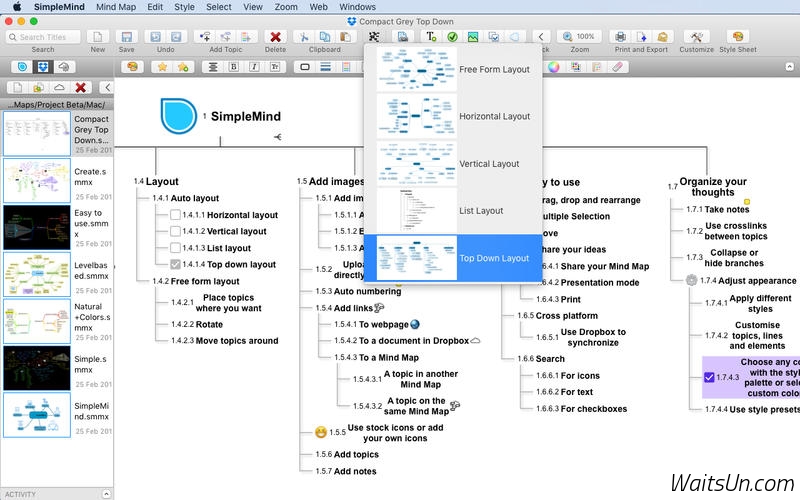Click the New mind map toolbar icon
Screen dimensions: 800x500
click(x=97, y=37)
